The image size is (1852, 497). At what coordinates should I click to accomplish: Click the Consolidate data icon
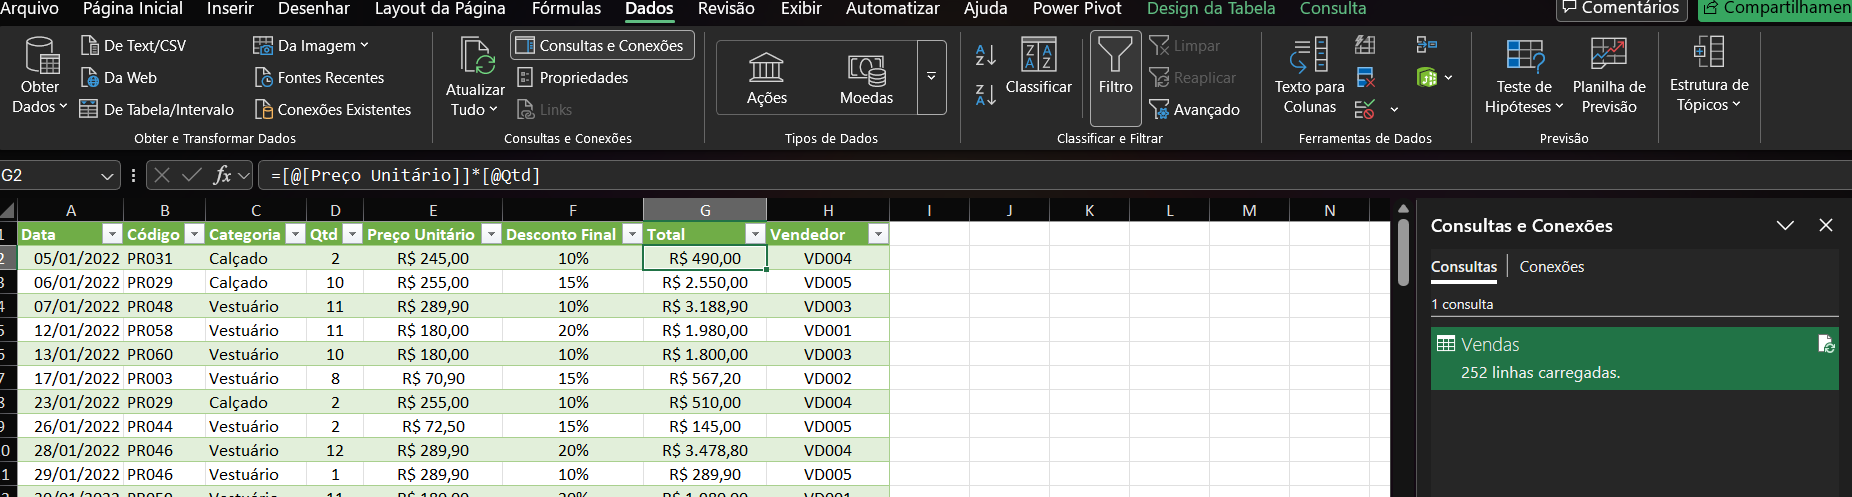pyautogui.click(x=1427, y=45)
